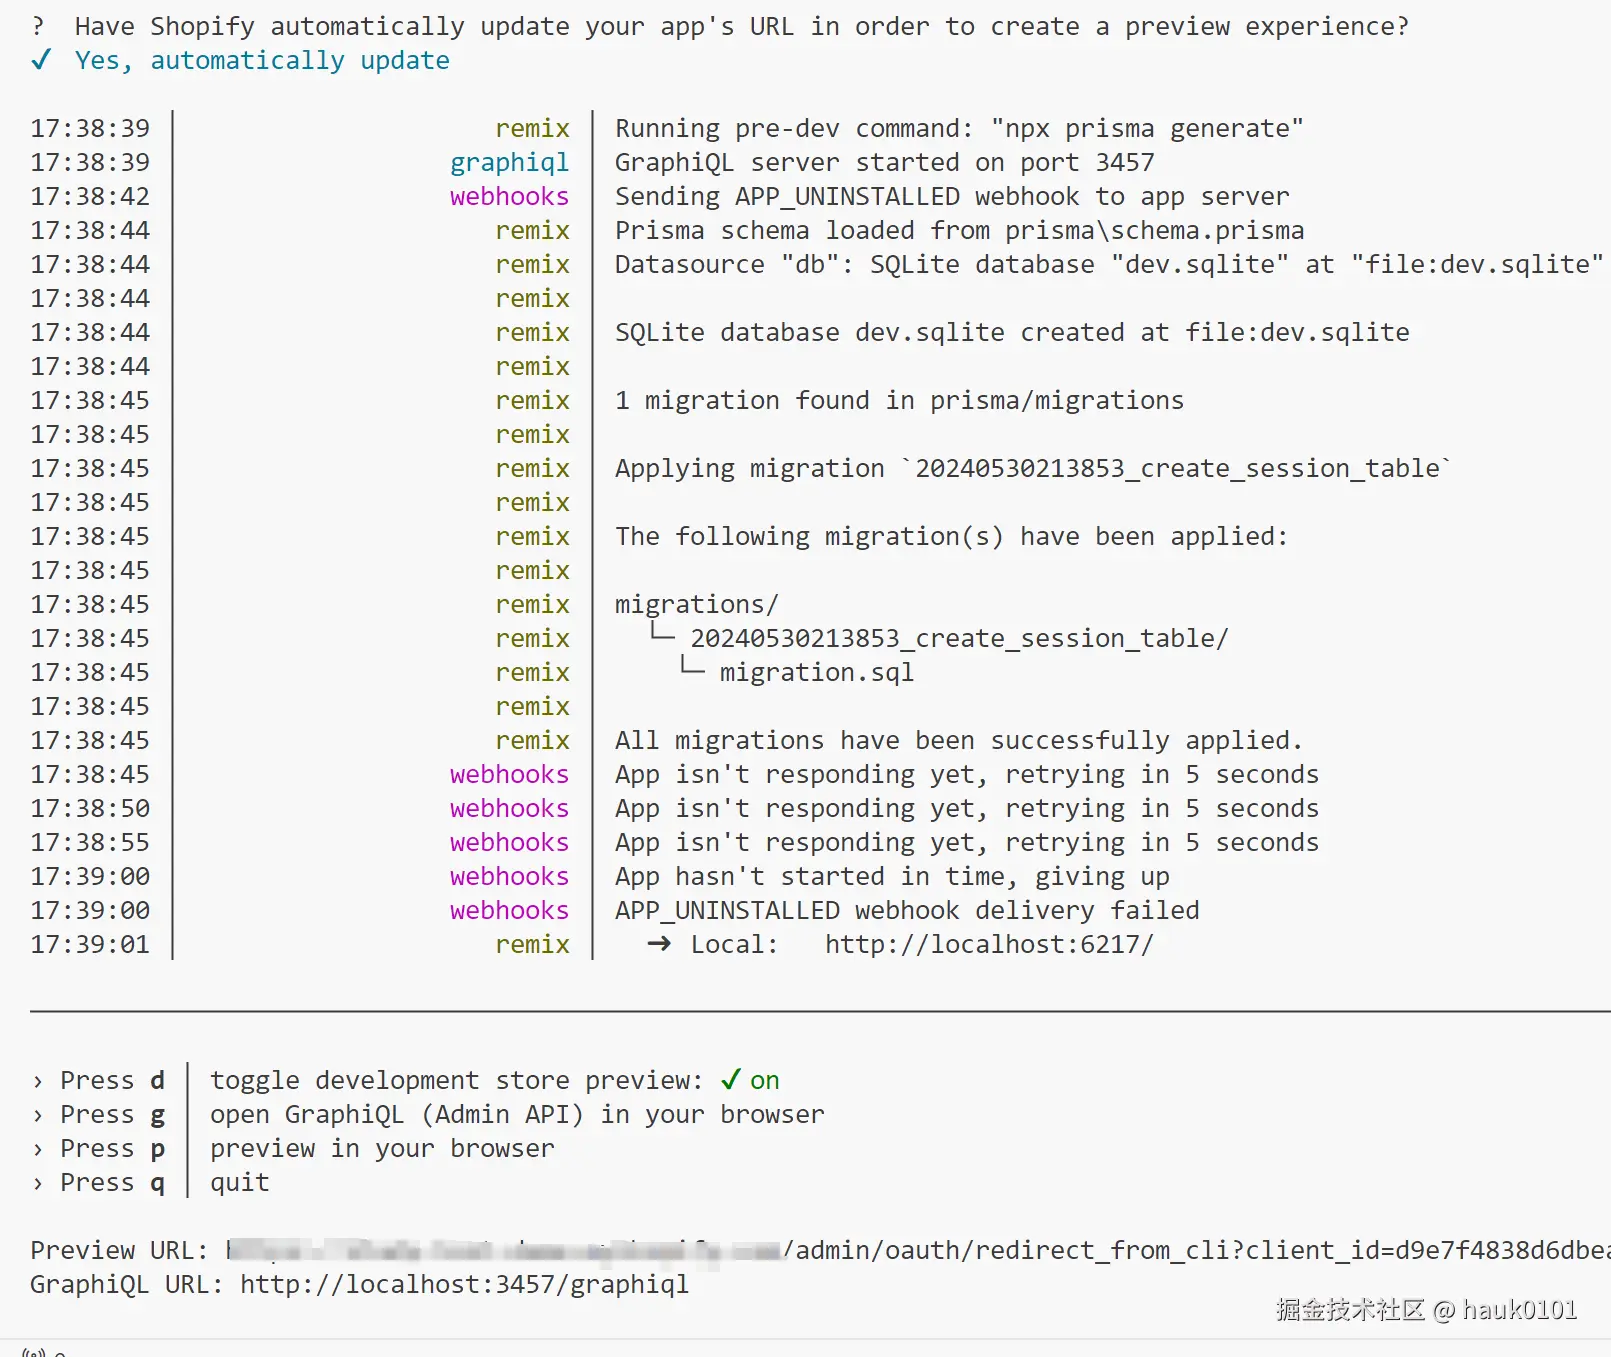Click the 'Press g' shortcut hint
Image resolution: width=1611 pixels, height=1357 pixels.
[112, 1114]
